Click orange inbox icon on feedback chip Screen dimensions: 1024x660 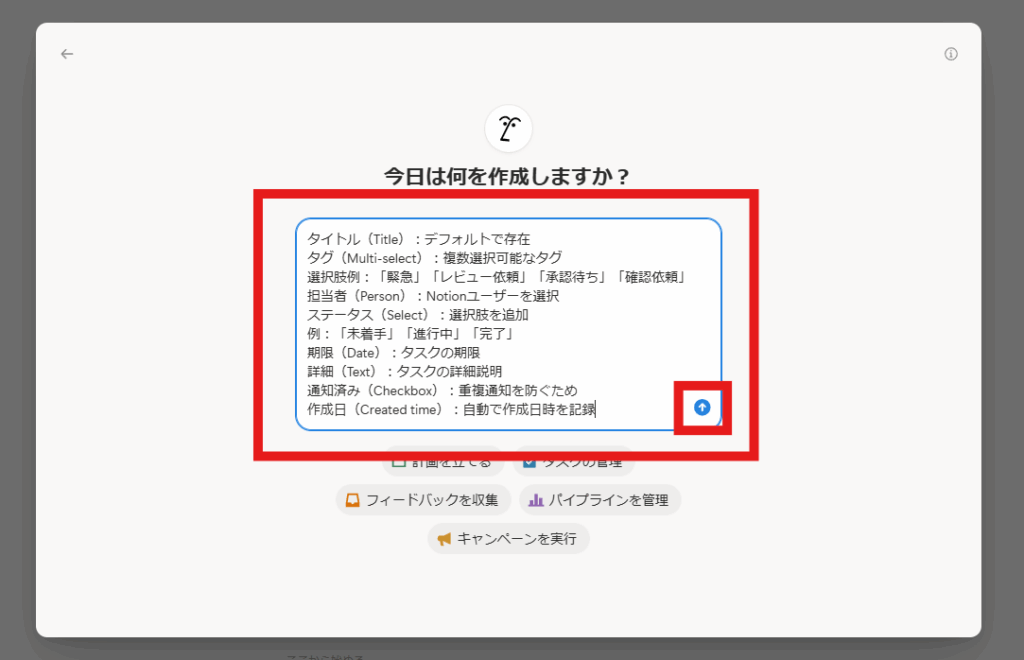[352, 500]
